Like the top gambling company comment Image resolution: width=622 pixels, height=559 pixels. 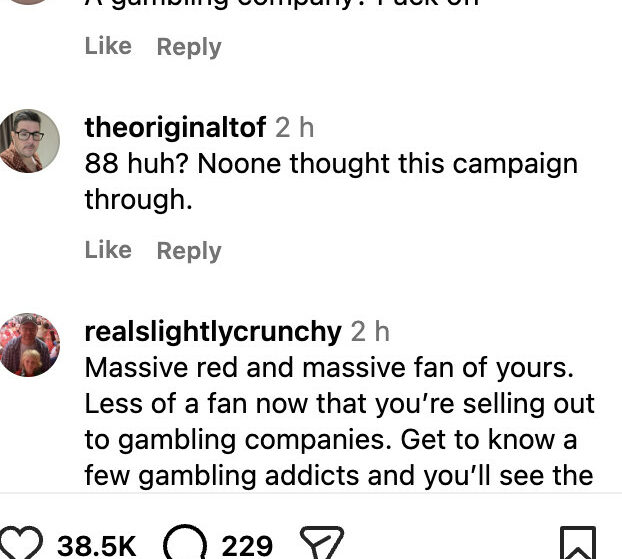(x=108, y=46)
